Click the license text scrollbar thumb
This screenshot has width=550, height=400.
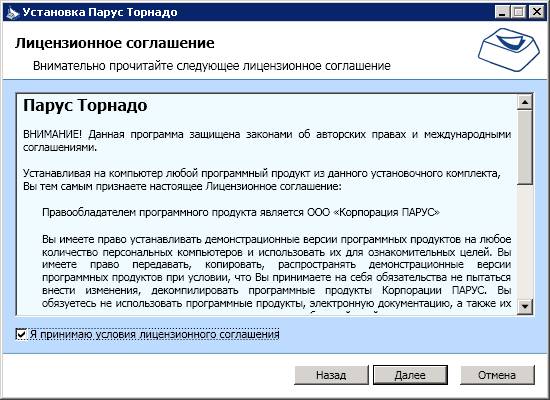click(x=525, y=147)
